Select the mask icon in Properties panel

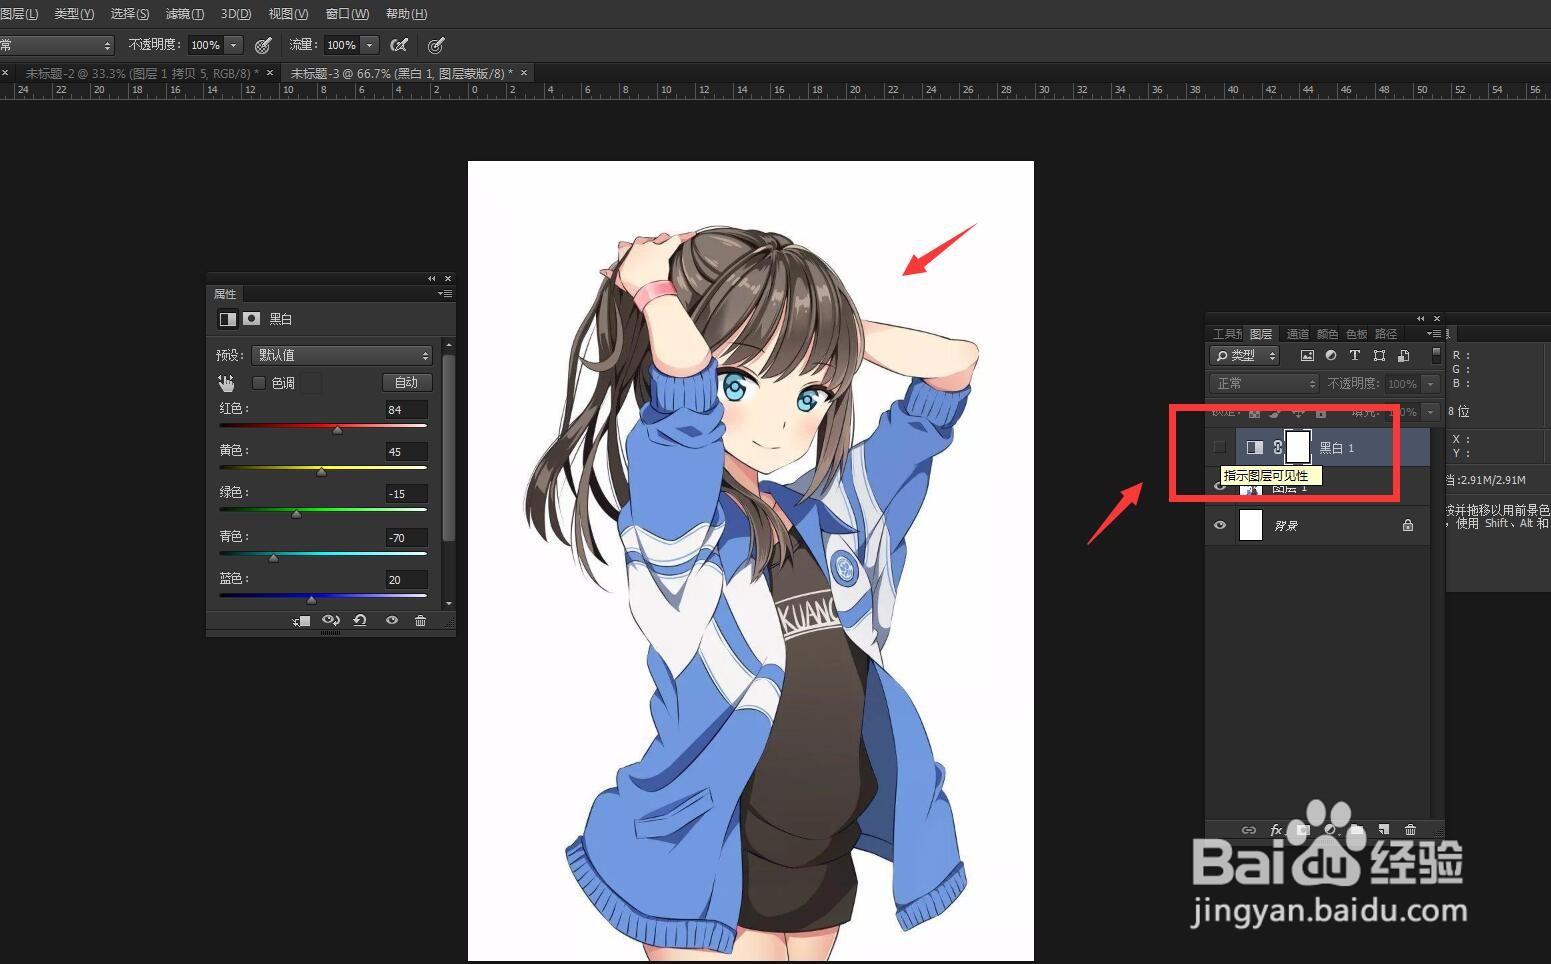pos(252,319)
